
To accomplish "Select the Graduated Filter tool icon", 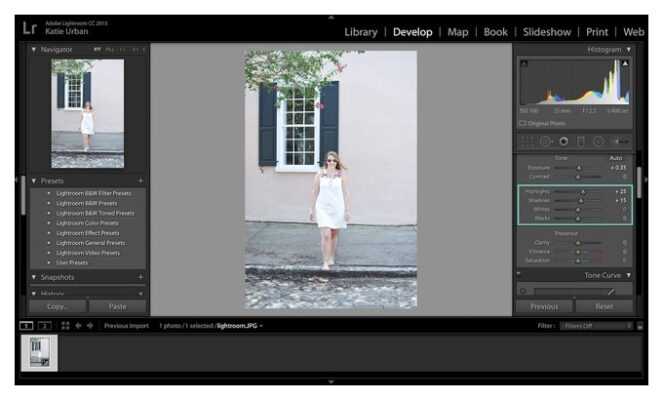I will (x=581, y=142).
